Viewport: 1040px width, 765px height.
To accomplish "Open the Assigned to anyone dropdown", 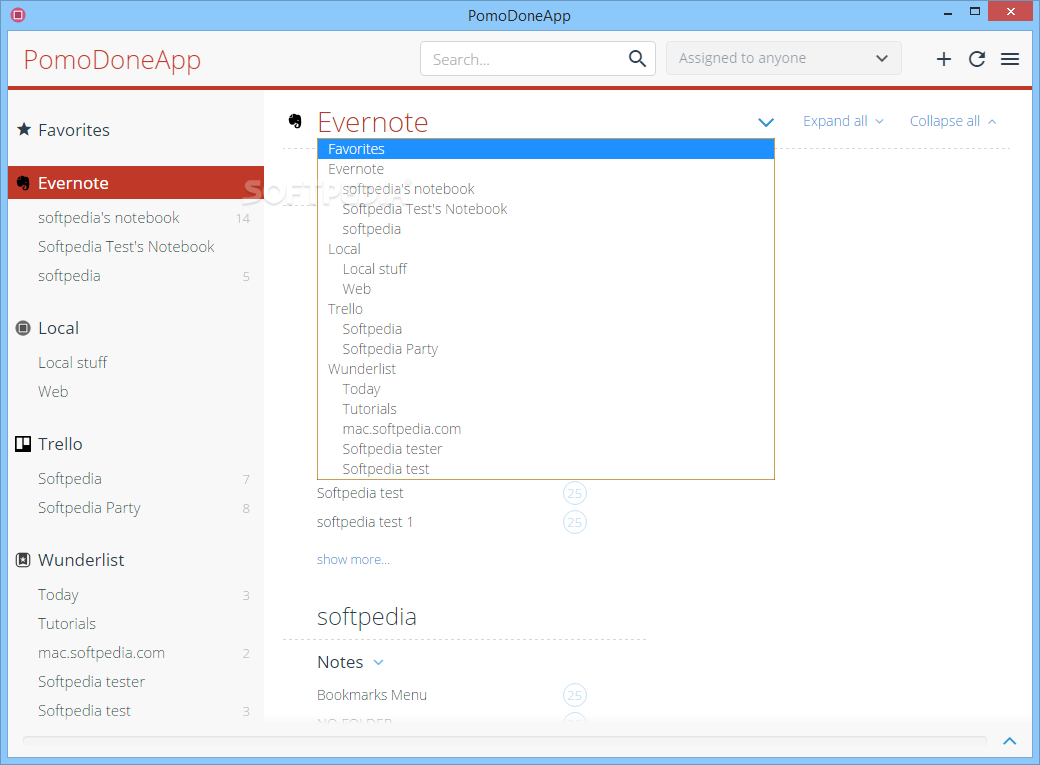I will click(x=783, y=58).
